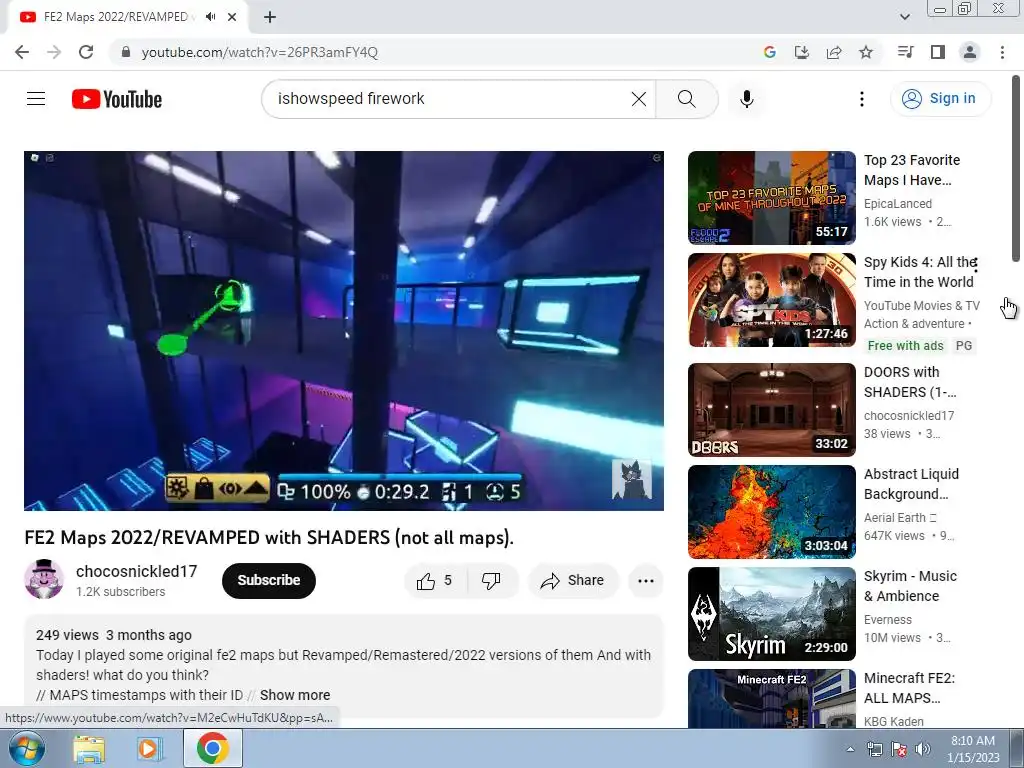The height and width of the screenshot is (768, 1024).
Task: Share the video
Action: tap(573, 581)
